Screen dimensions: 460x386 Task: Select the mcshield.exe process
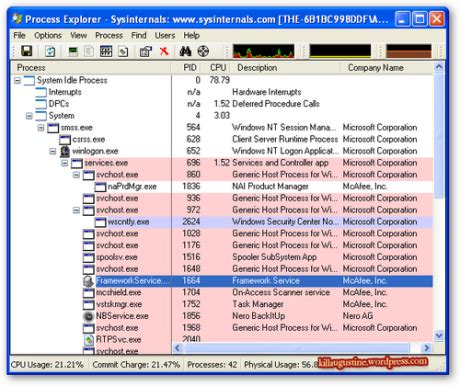(222, 292)
